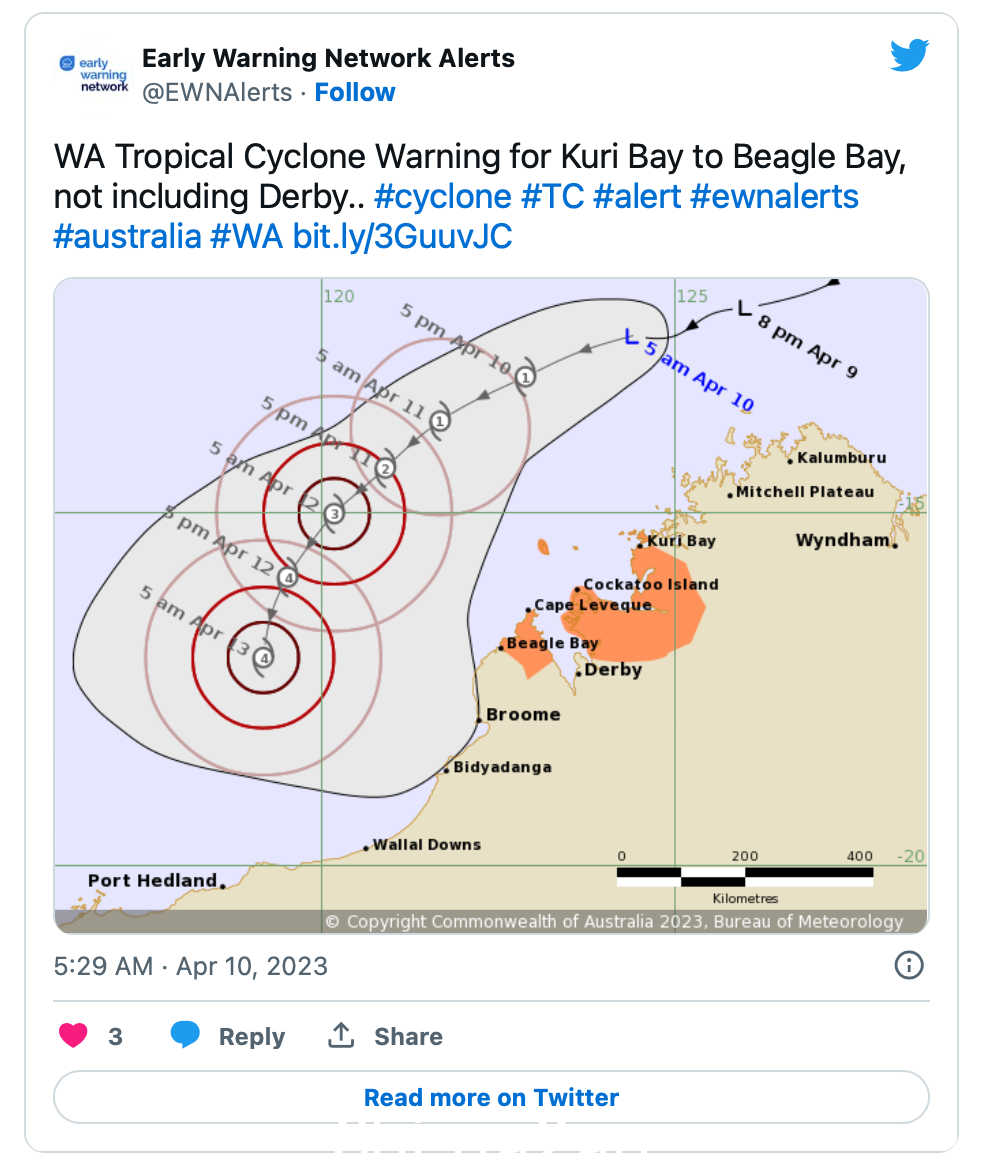The height and width of the screenshot is (1174, 982).
Task: Click Read more on Twitter button
Action: [491, 1097]
